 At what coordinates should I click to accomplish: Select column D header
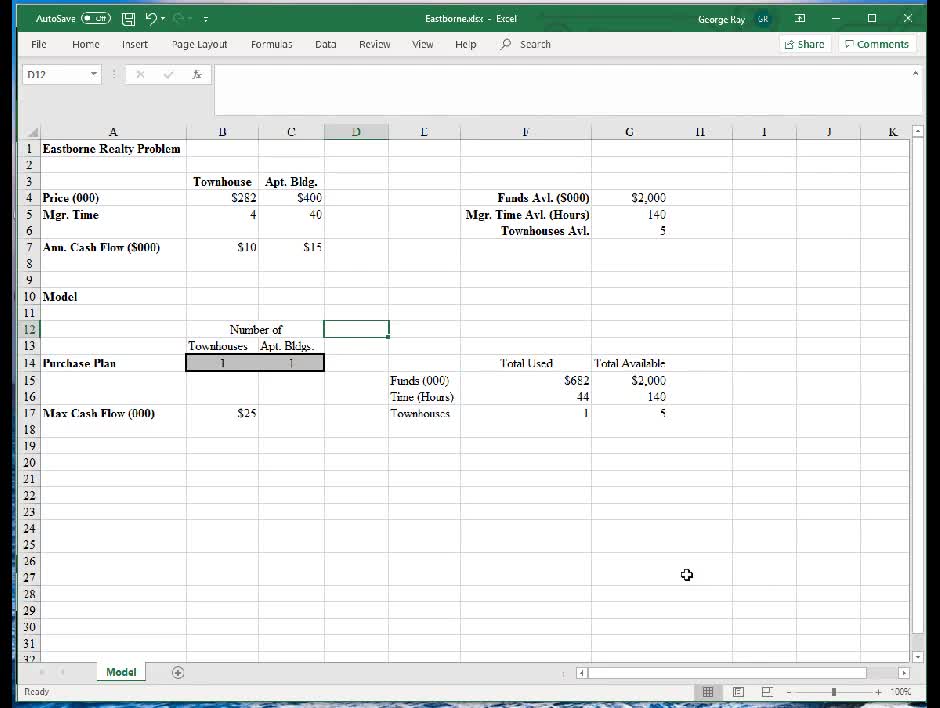pos(356,132)
